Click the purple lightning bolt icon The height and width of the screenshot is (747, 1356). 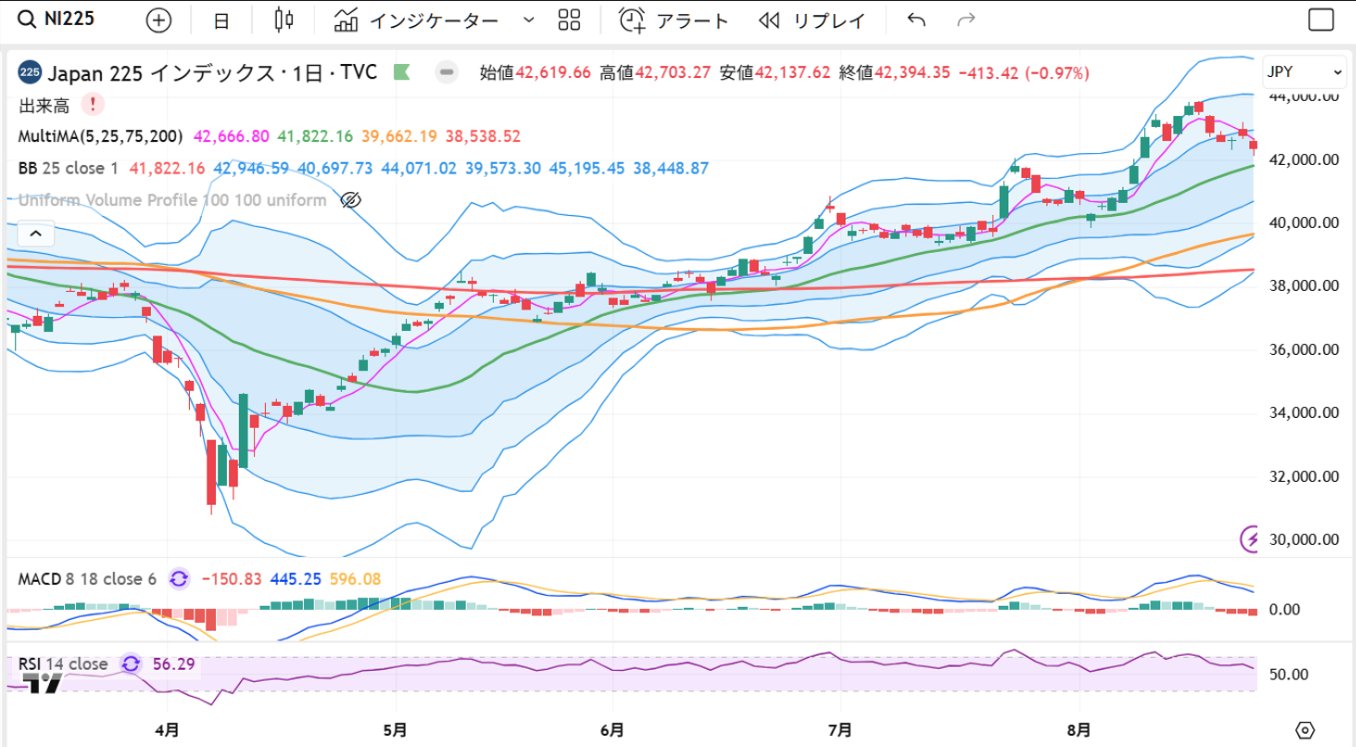(1251, 539)
